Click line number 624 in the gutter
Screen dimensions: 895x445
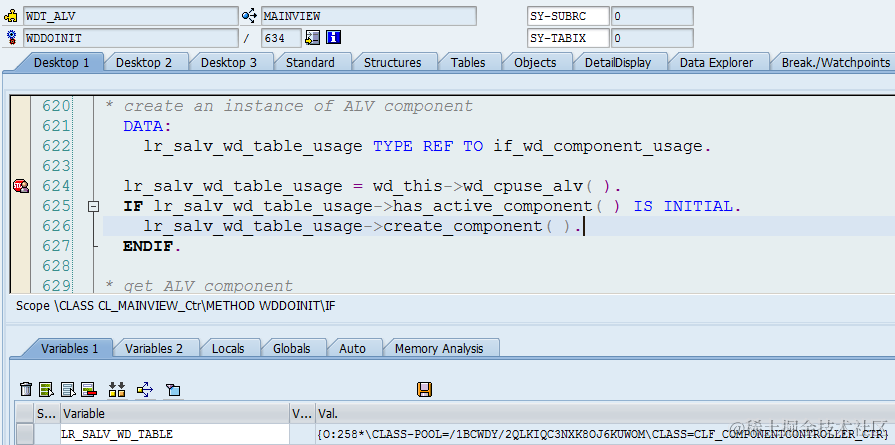click(56, 186)
